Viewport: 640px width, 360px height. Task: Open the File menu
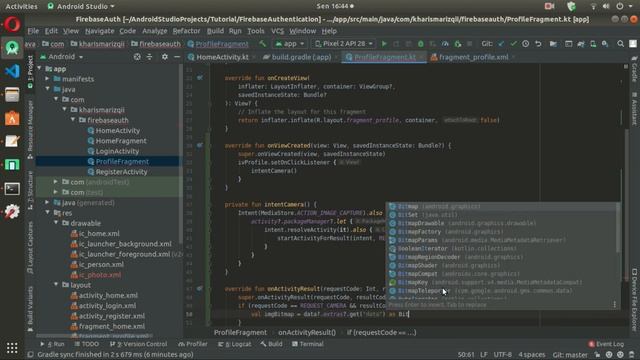pos(33,31)
